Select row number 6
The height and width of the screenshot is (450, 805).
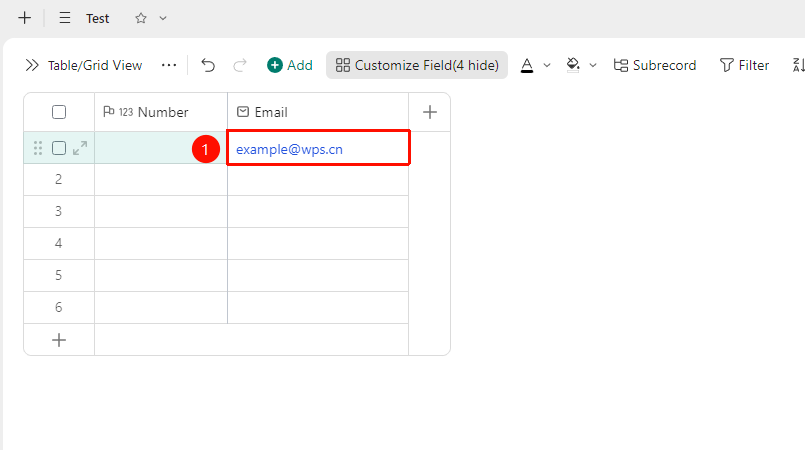(x=59, y=307)
